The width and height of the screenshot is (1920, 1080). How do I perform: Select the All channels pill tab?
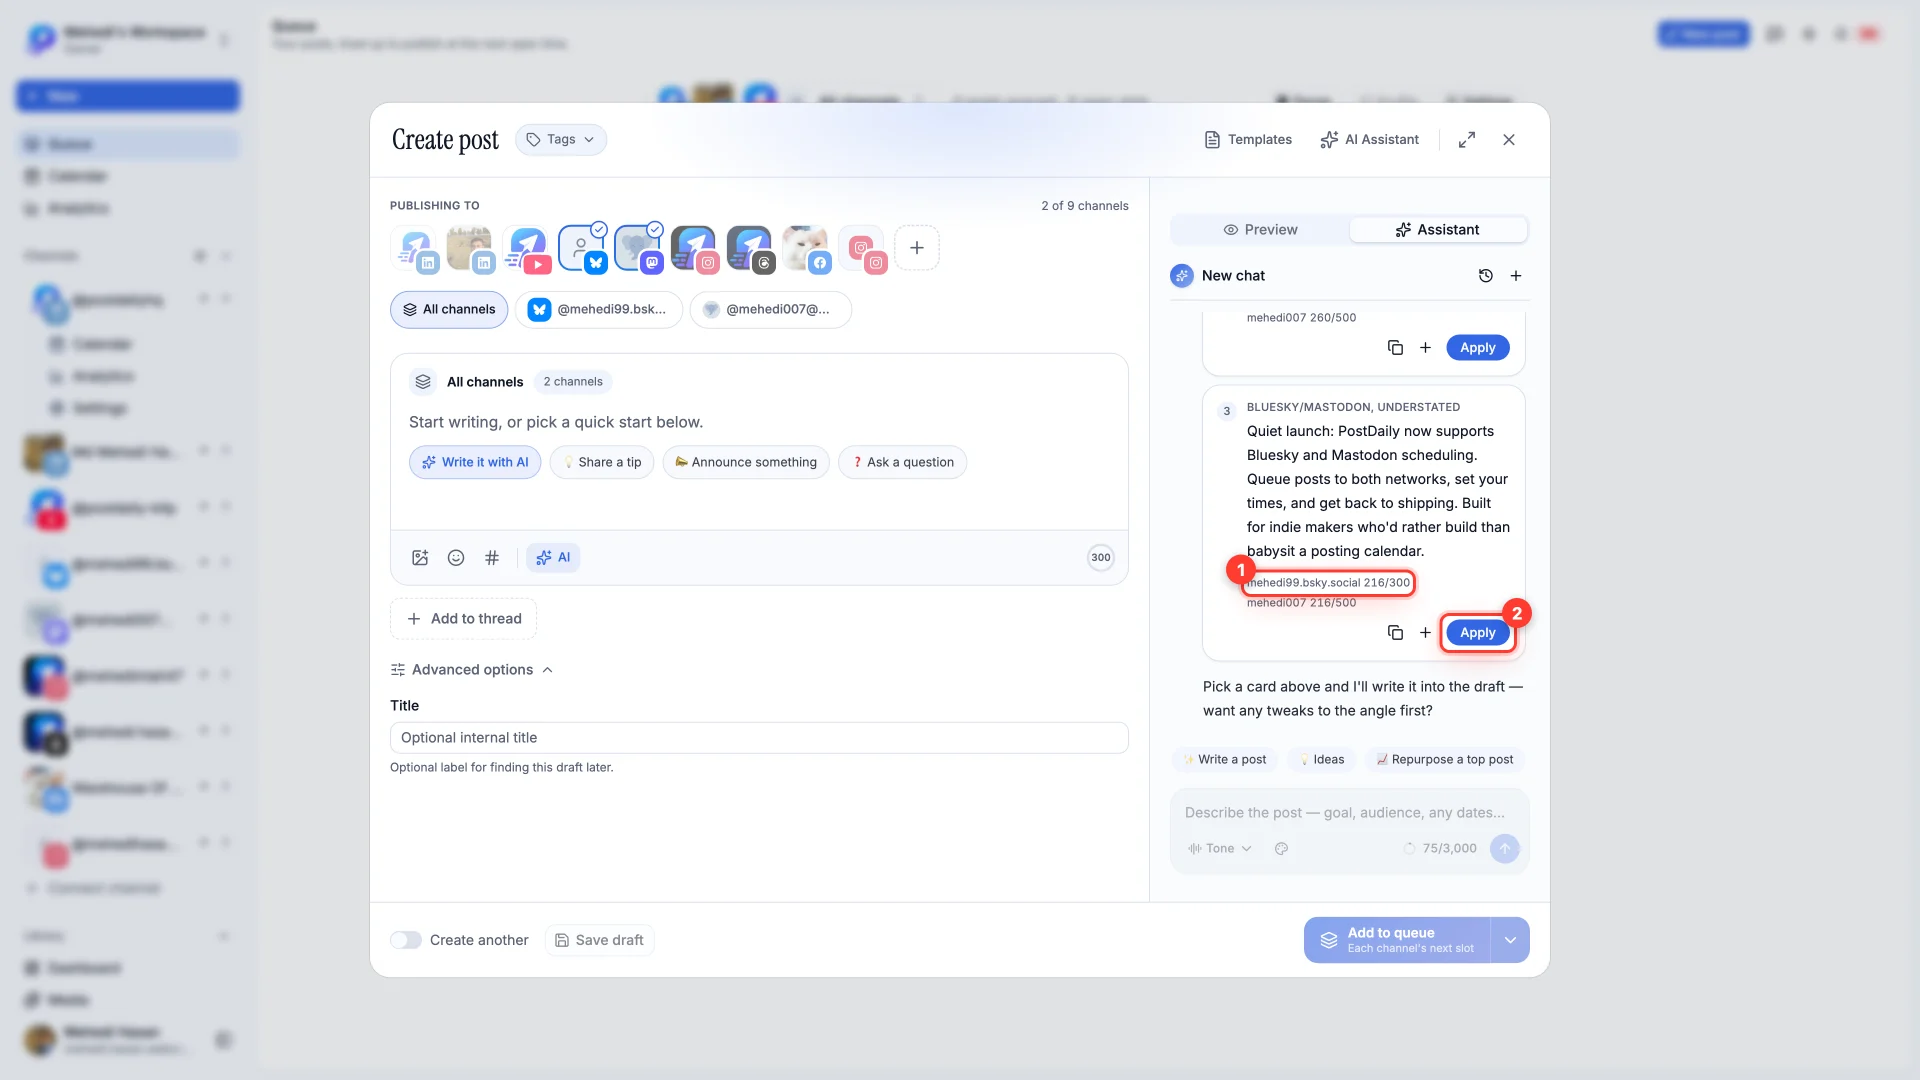(449, 310)
